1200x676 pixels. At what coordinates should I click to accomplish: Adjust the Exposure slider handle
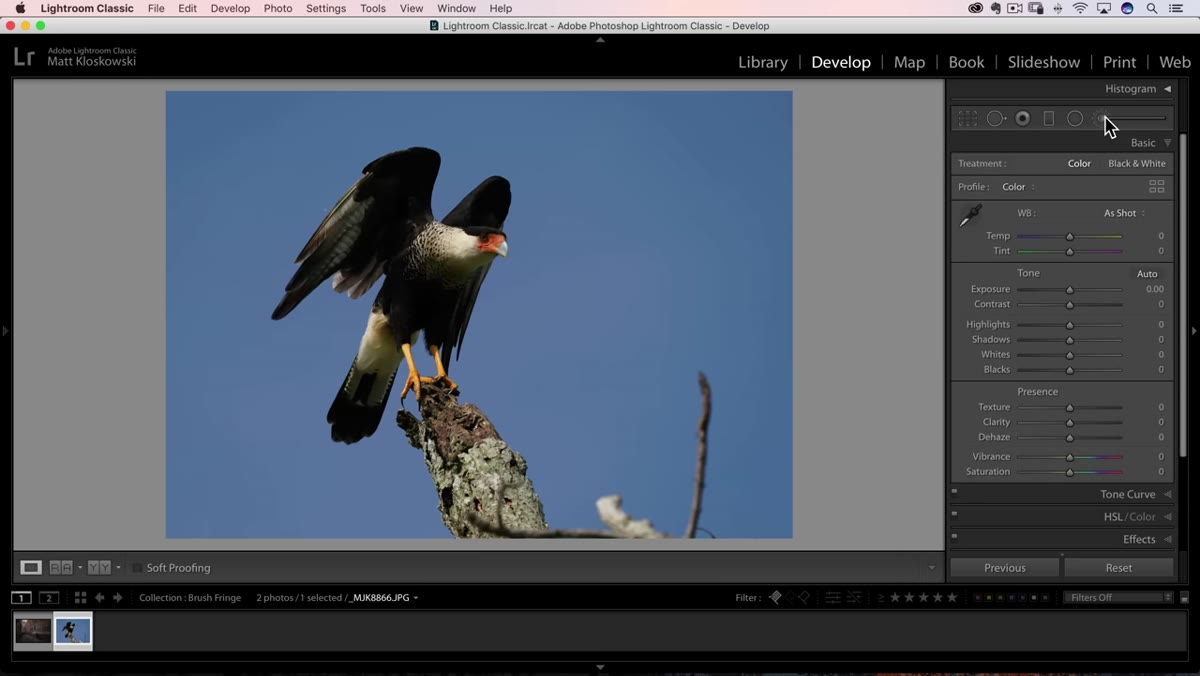(x=1069, y=290)
